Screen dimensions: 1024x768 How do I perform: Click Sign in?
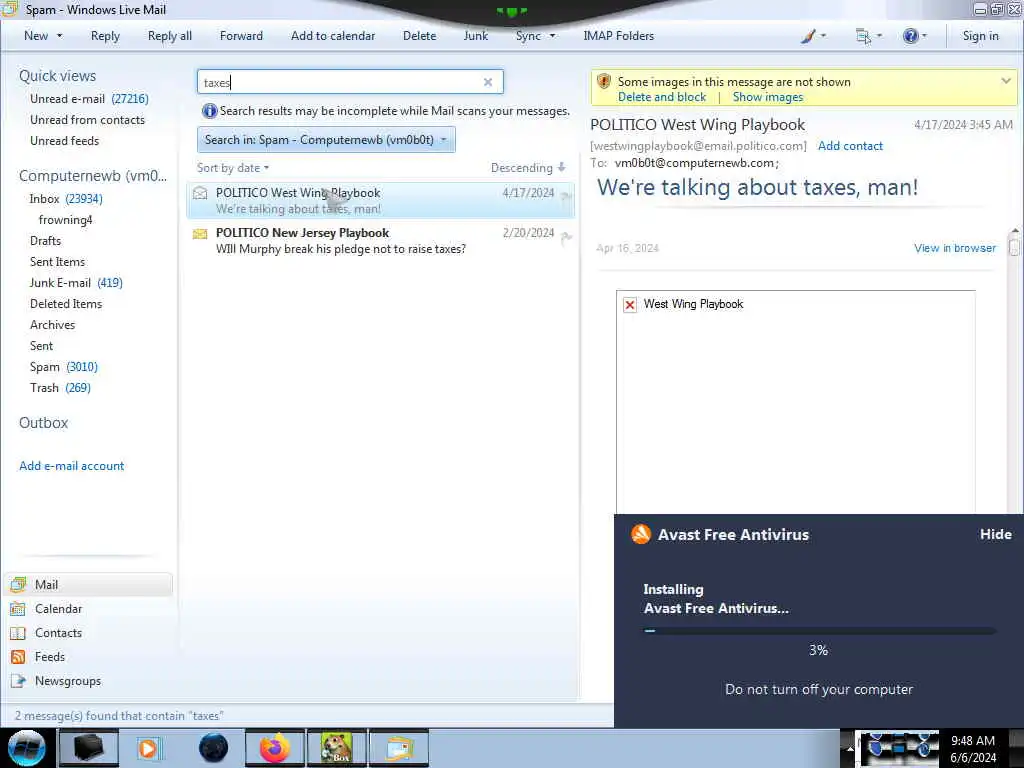click(x=980, y=36)
